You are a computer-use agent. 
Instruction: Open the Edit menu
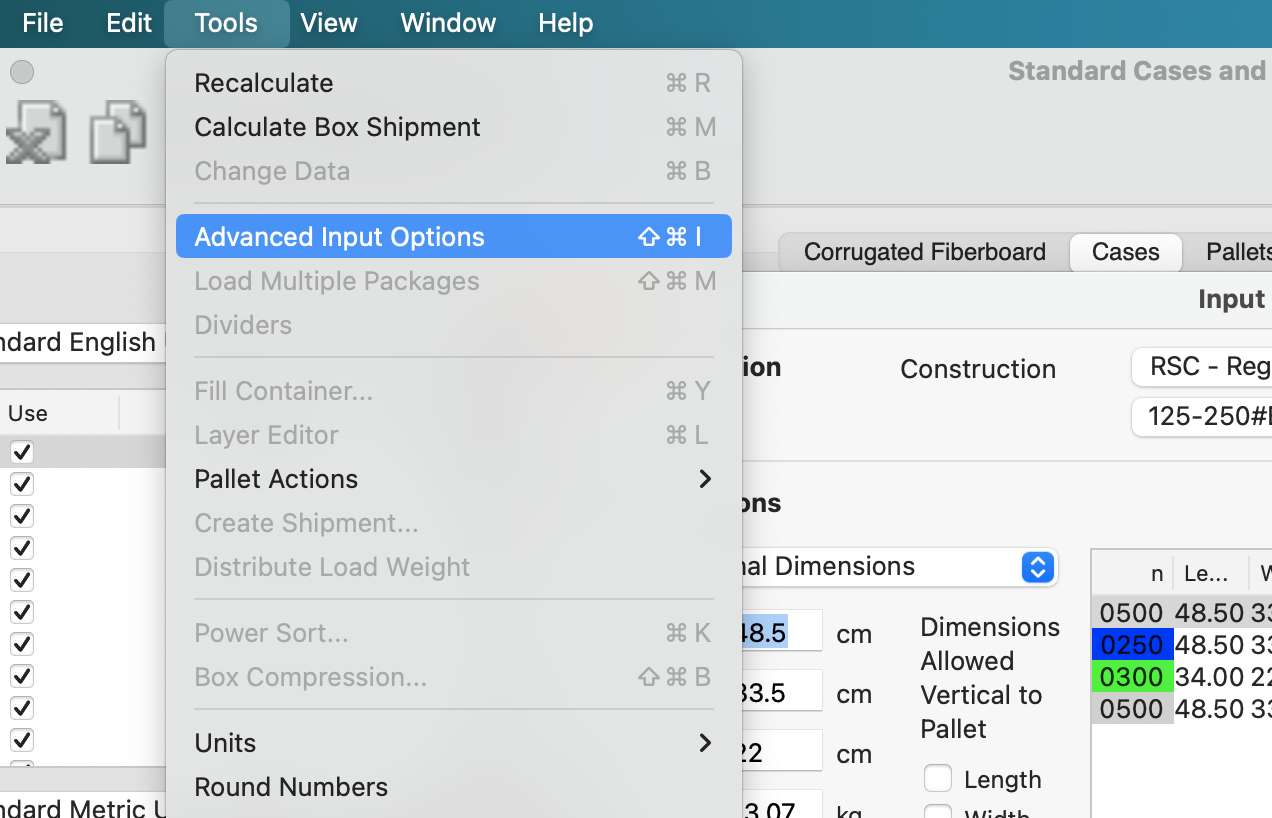click(129, 23)
